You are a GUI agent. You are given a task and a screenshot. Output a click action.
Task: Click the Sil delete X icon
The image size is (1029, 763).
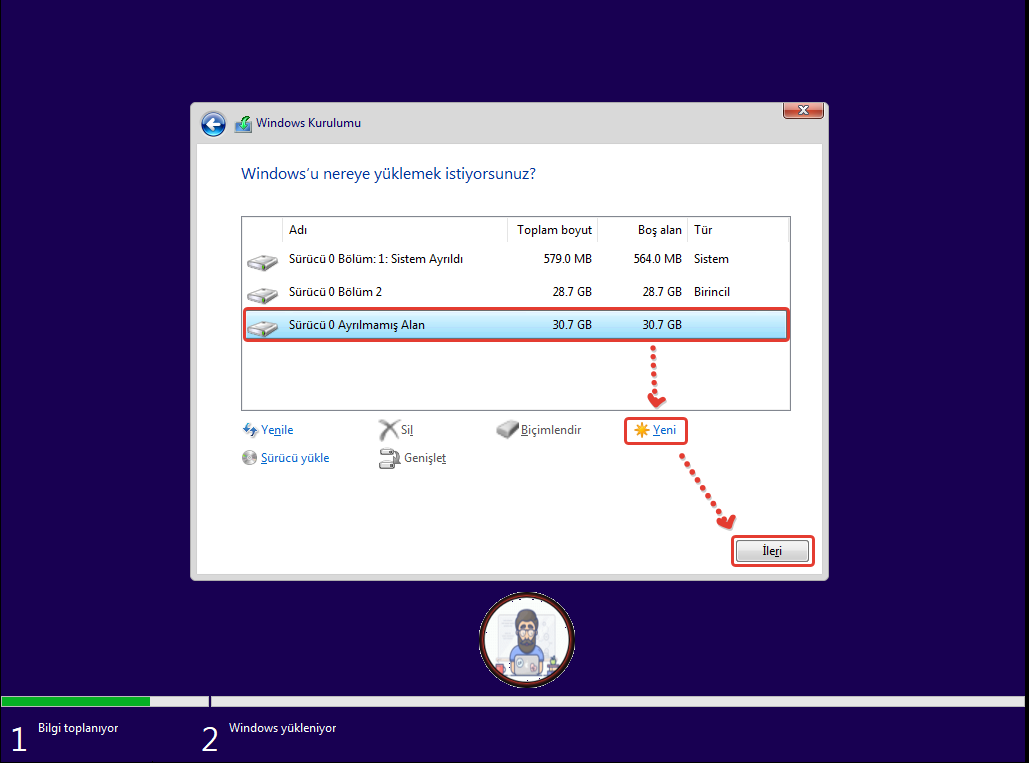(388, 430)
